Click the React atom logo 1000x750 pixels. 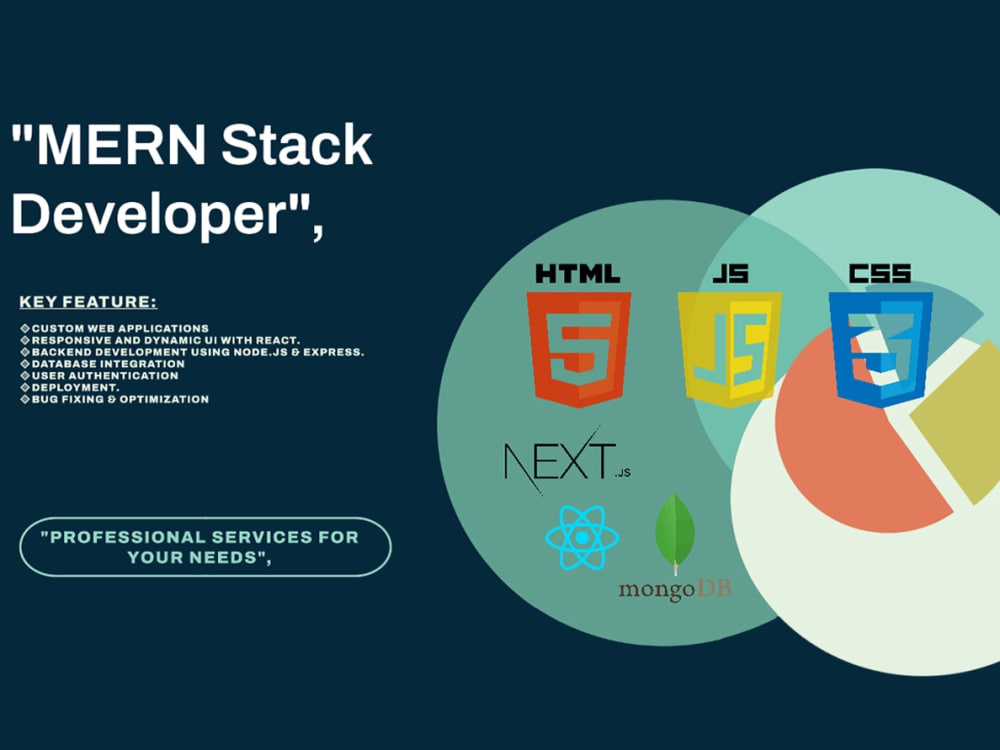[582, 538]
